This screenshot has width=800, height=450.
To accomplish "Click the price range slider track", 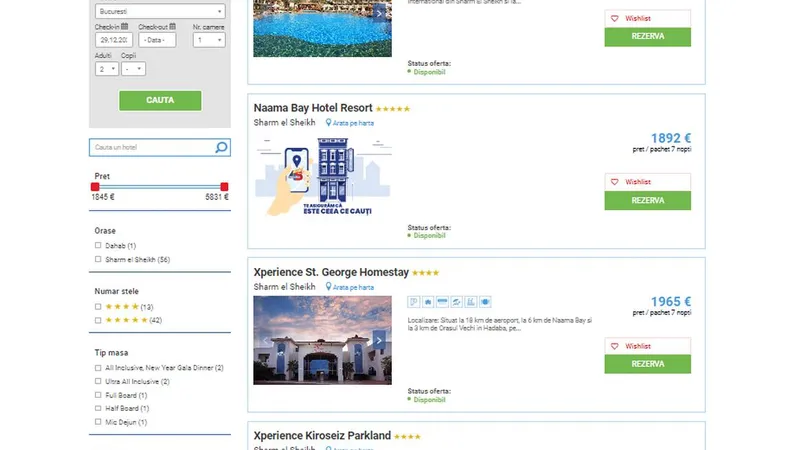I will (160, 187).
